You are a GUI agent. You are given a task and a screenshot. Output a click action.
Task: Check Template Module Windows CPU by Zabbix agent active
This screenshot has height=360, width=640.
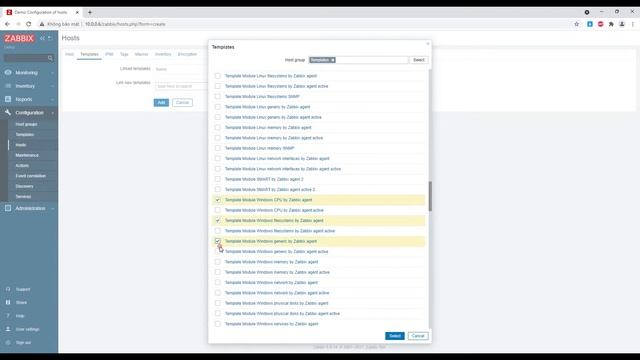coord(218,210)
